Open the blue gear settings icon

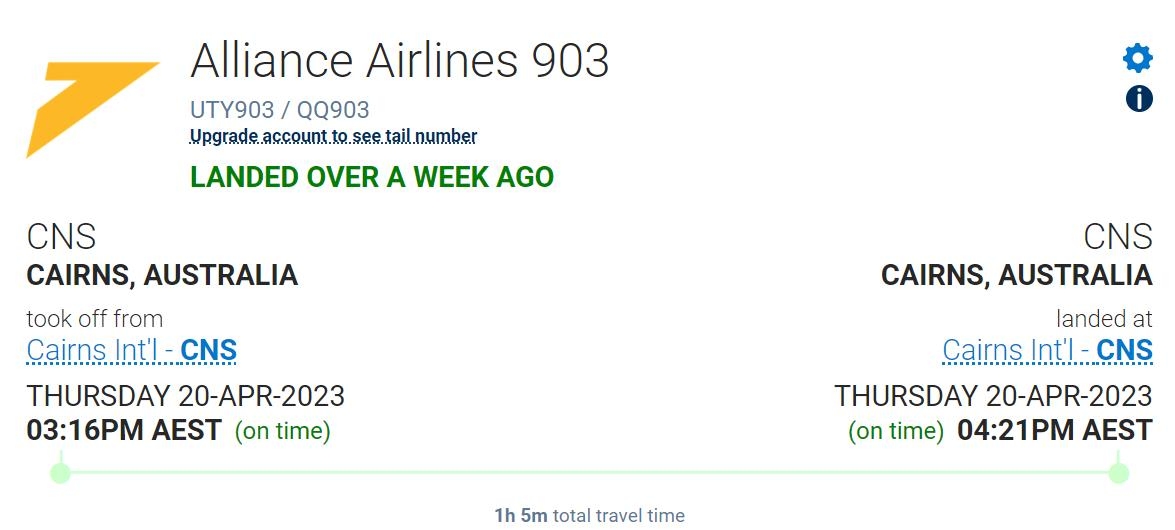click(x=1138, y=58)
